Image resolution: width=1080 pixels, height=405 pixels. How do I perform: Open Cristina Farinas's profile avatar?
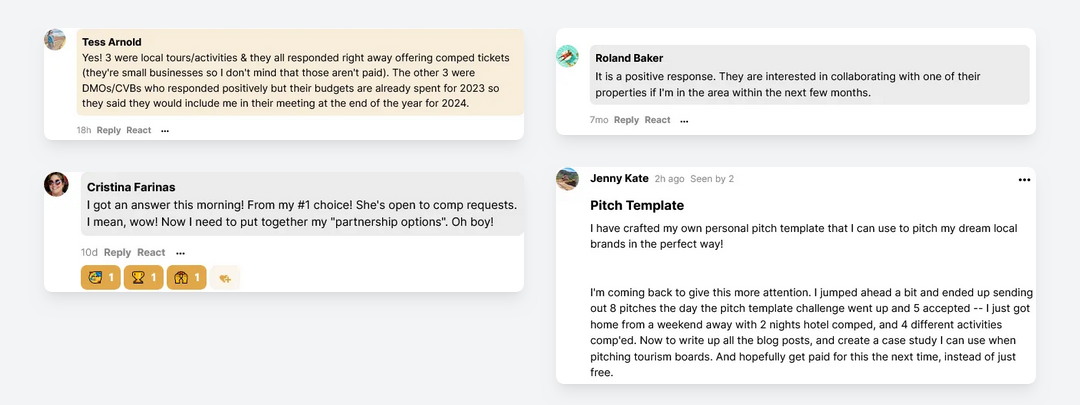point(56,184)
